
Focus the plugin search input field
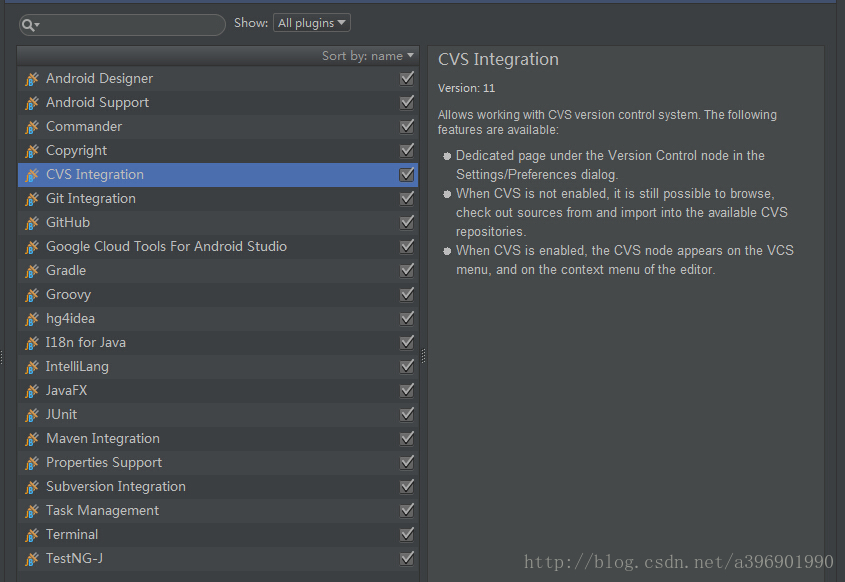tap(130, 25)
